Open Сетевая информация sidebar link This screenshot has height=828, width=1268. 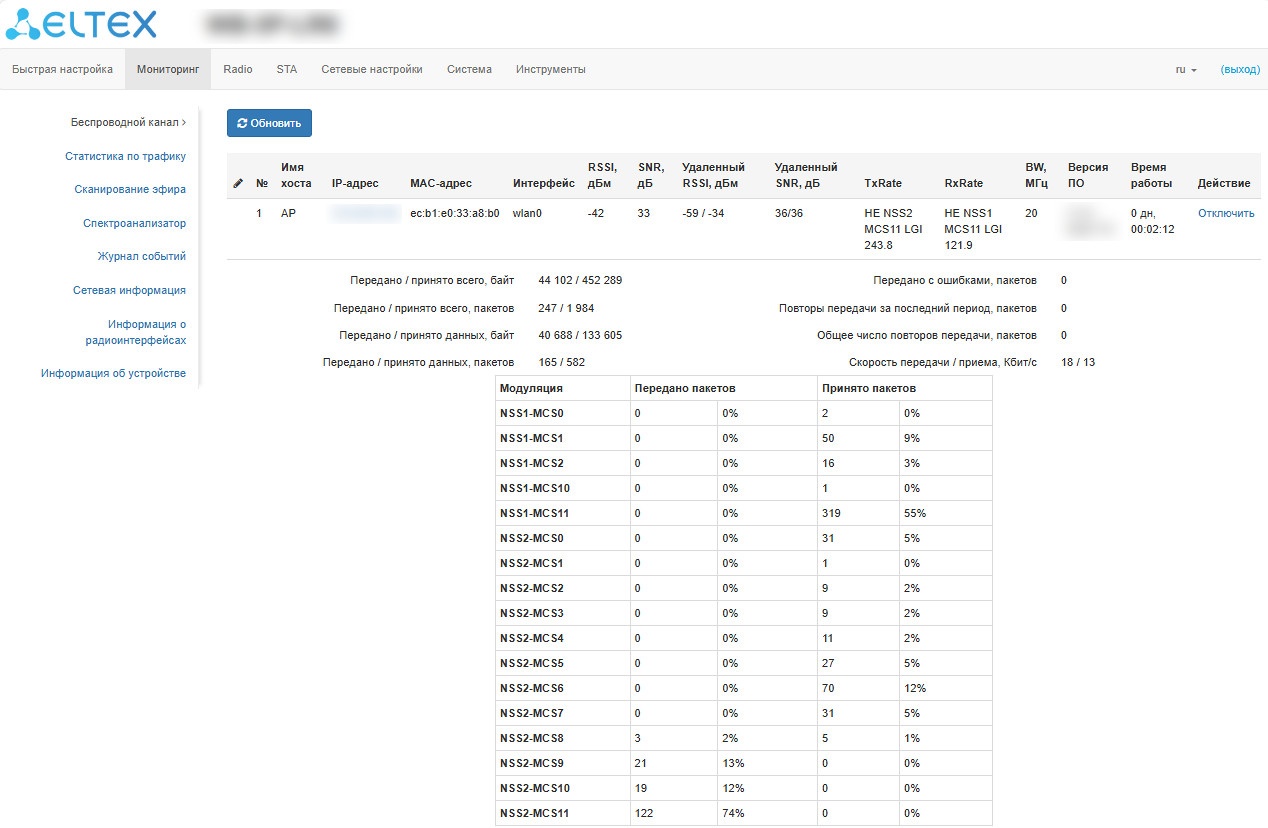click(129, 290)
